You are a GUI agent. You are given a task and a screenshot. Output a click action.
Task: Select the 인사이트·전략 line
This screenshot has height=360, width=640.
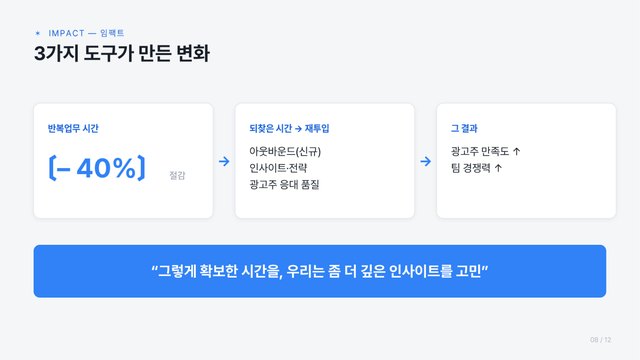(x=278, y=168)
